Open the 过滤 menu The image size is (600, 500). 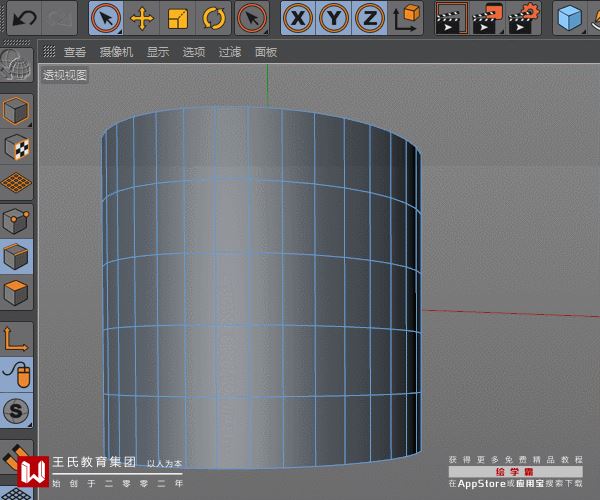[x=230, y=52]
